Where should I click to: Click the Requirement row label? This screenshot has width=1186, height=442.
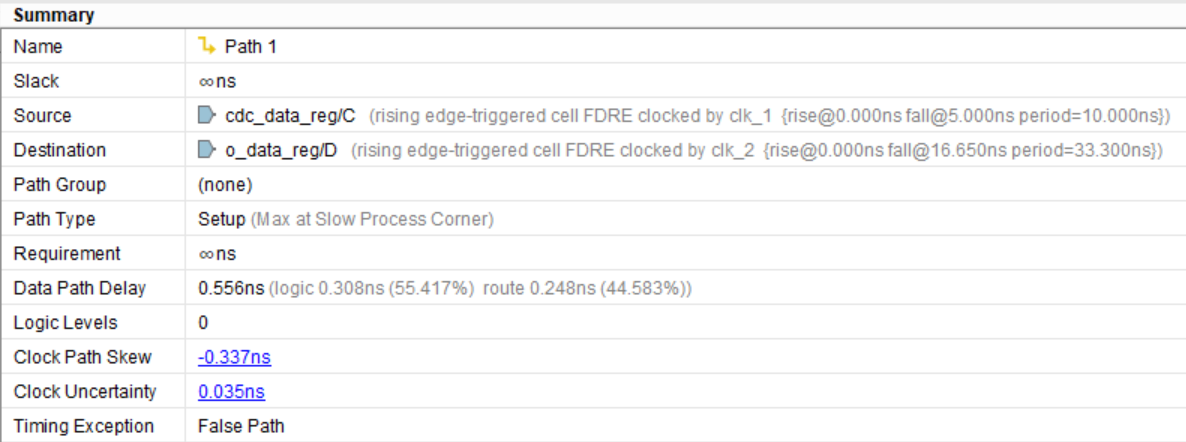click(67, 254)
